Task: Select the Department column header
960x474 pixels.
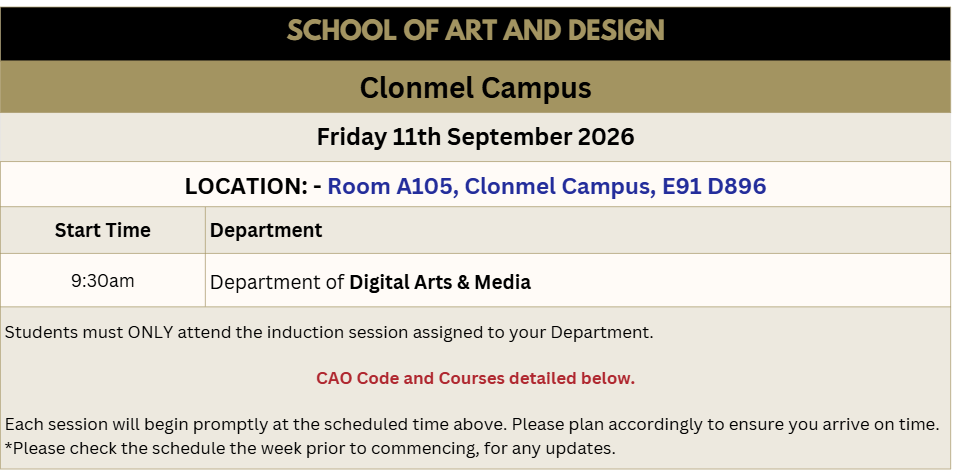Action: (266, 230)
